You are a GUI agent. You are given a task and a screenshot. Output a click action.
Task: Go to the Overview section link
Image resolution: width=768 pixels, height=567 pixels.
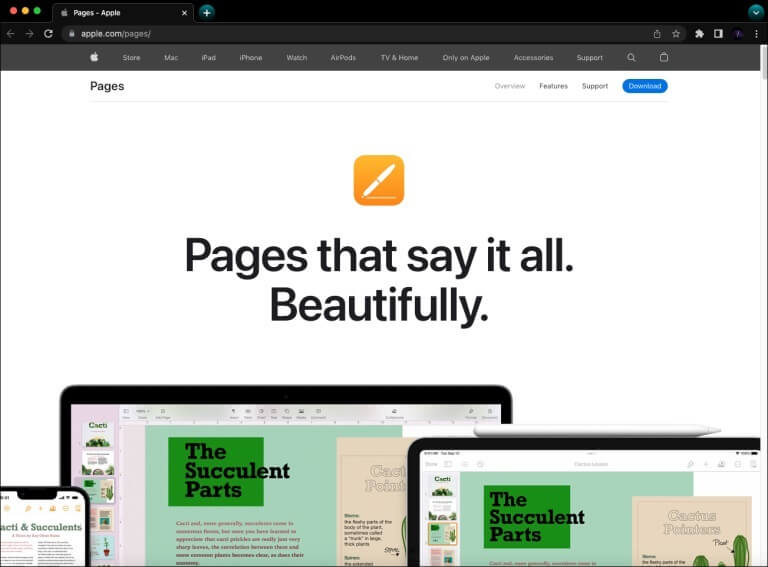tap(510, 86)
